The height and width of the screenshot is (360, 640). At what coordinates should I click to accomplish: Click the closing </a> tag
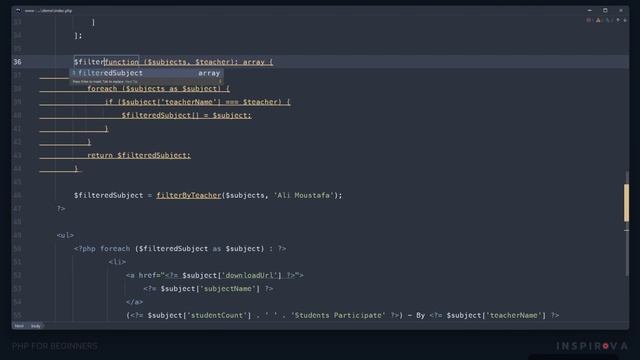pyautogui.click(x=134, y=302)
